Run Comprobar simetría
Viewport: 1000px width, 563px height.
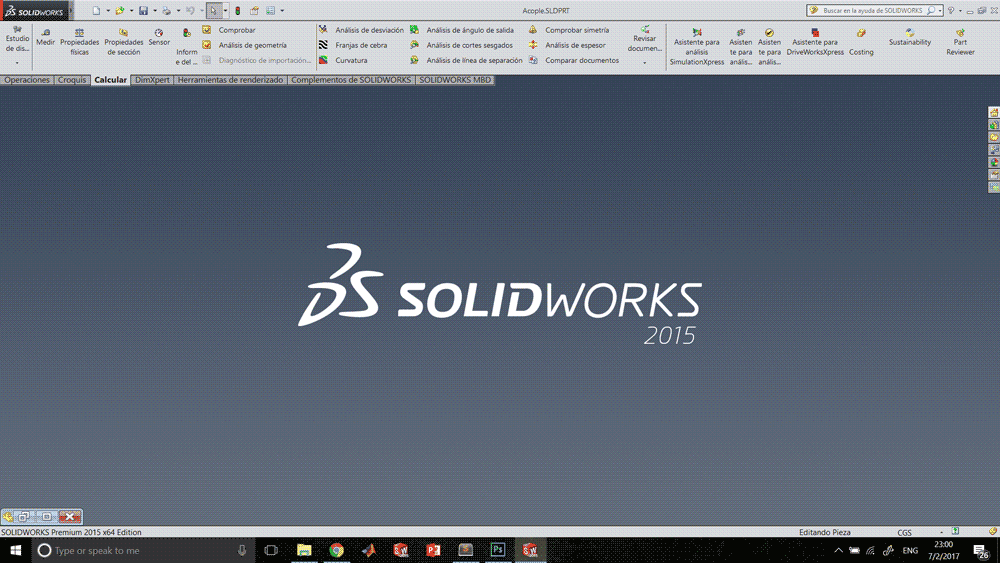568,30
